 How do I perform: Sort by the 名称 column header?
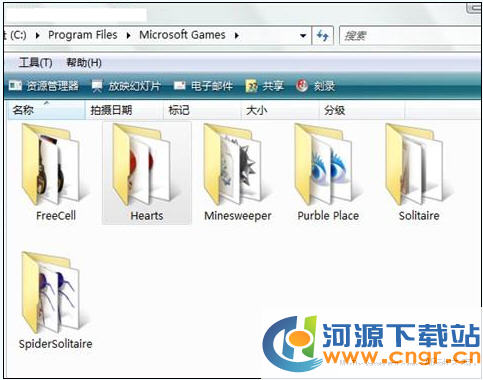point(46,110)
